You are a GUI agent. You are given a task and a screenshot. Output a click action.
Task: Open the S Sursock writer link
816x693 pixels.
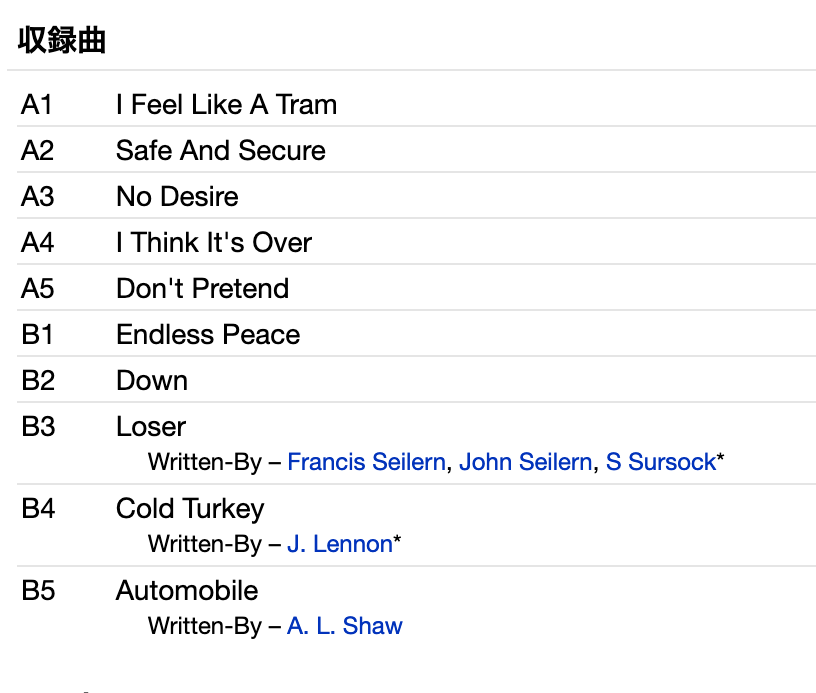click(x=661, y=462)
